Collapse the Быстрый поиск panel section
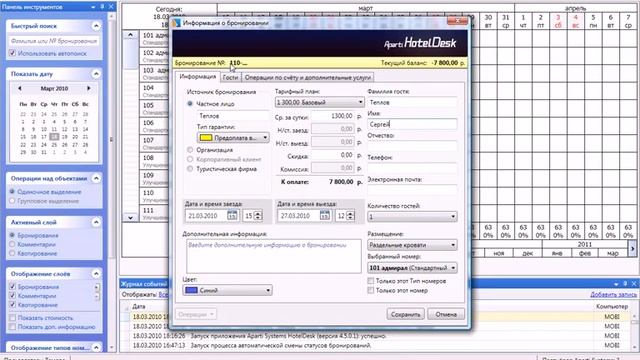640x360 pixels. 96,26
